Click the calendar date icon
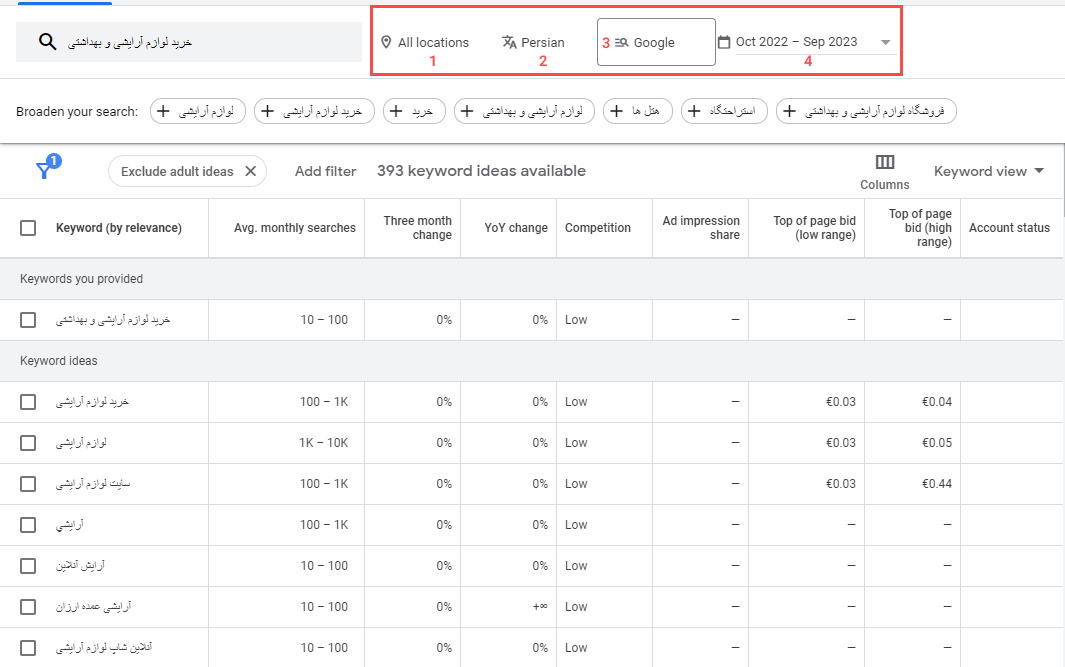This screenshot has width=1065, height=667. pyautogui.click(x=724, y=42)
